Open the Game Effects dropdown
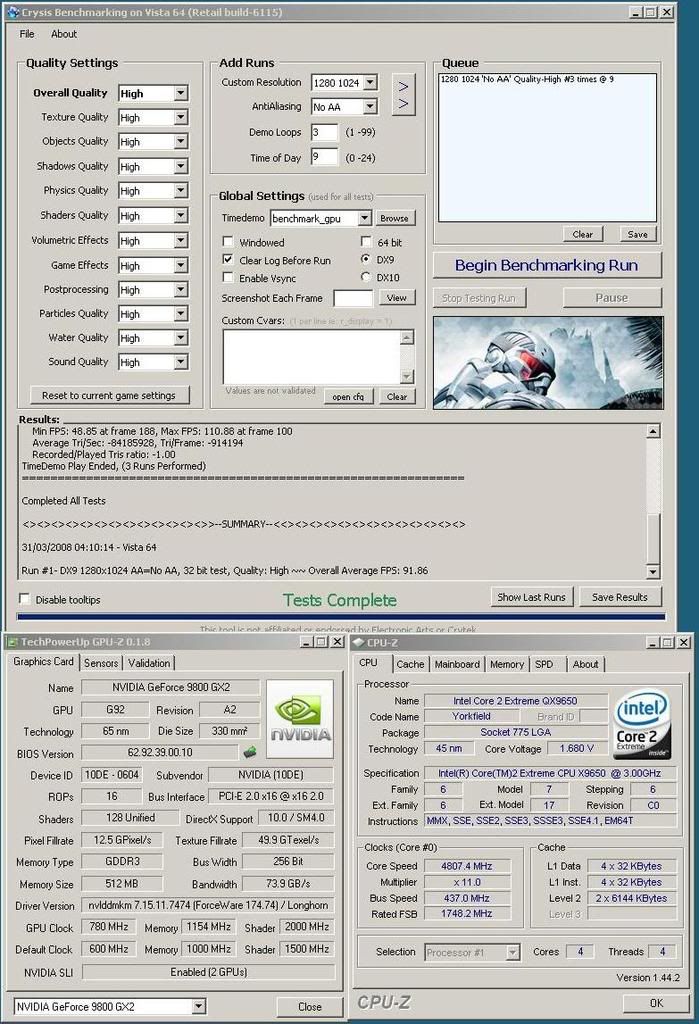 pyautogui.click(x=181, y=265)
